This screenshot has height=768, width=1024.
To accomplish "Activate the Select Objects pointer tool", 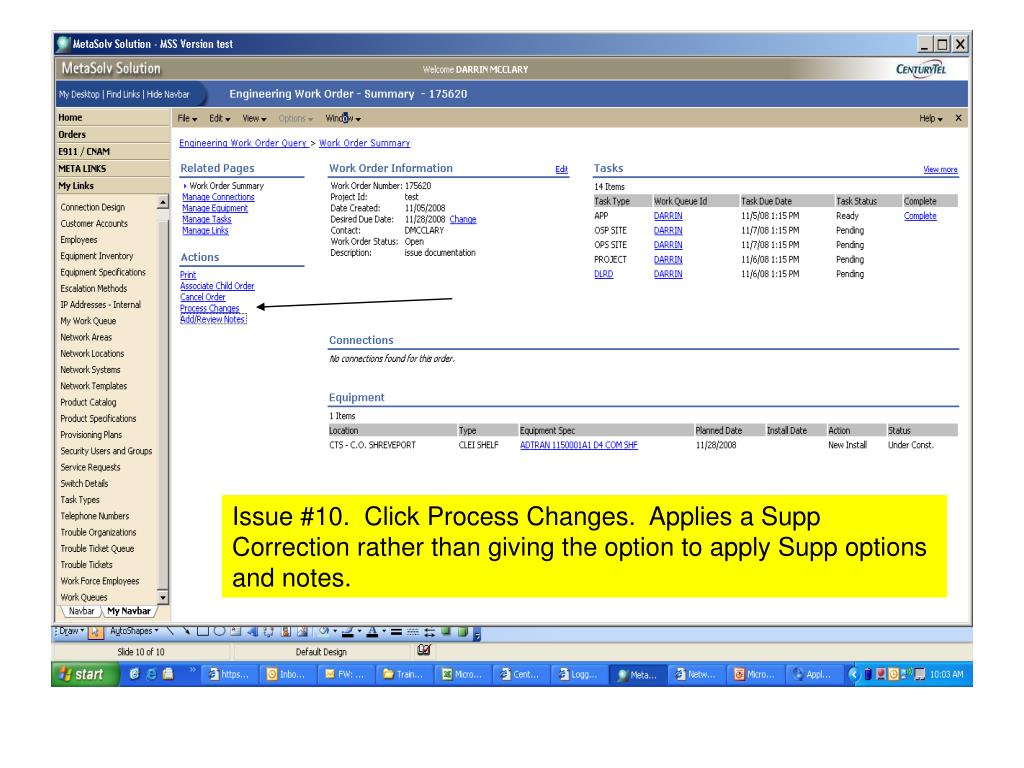I will tap(96, 632).
